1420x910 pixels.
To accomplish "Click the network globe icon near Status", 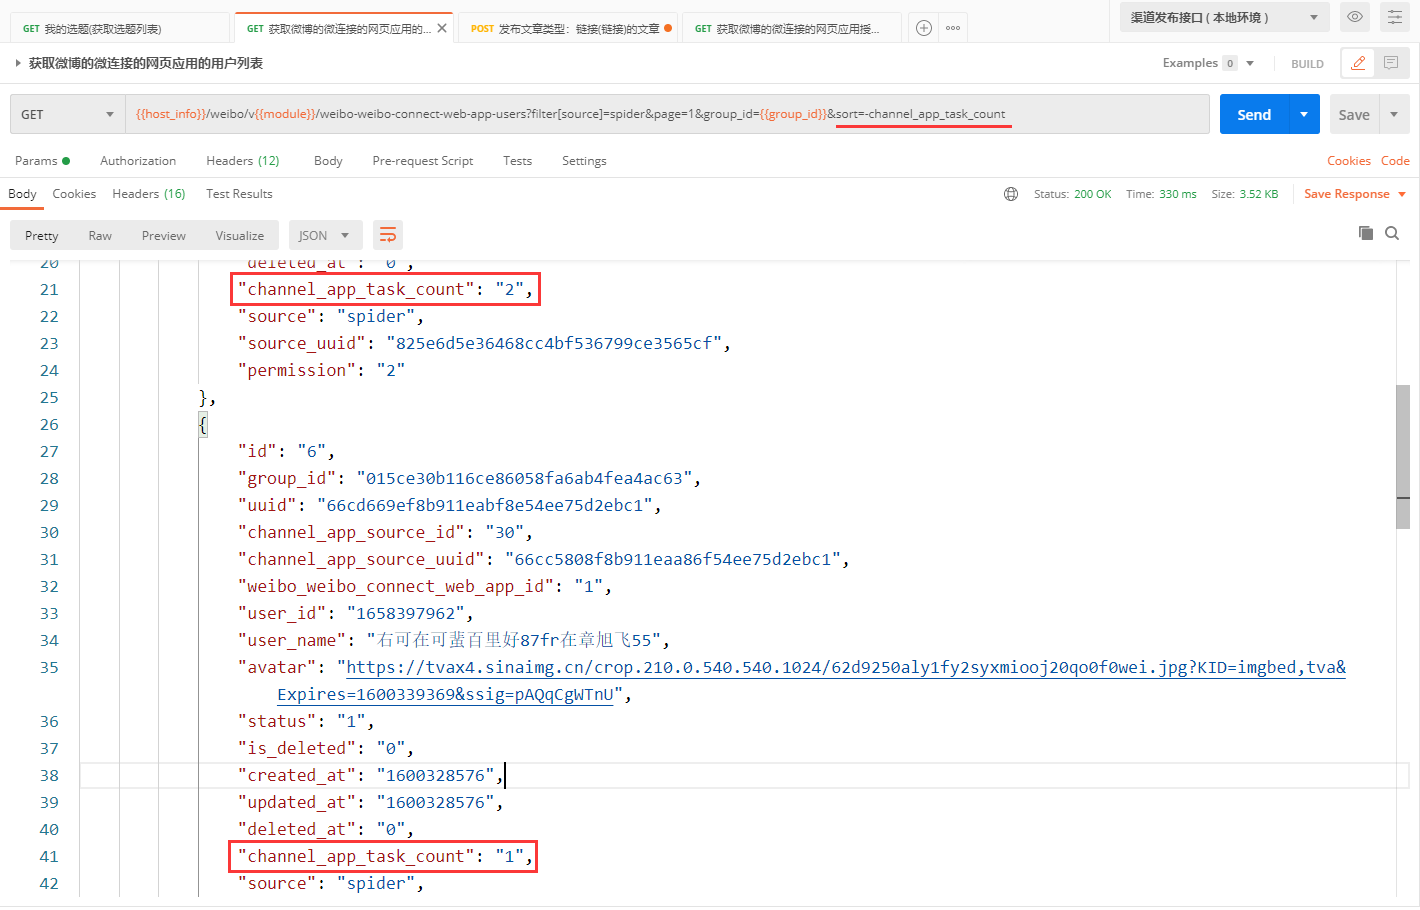I will (1011, 194).
